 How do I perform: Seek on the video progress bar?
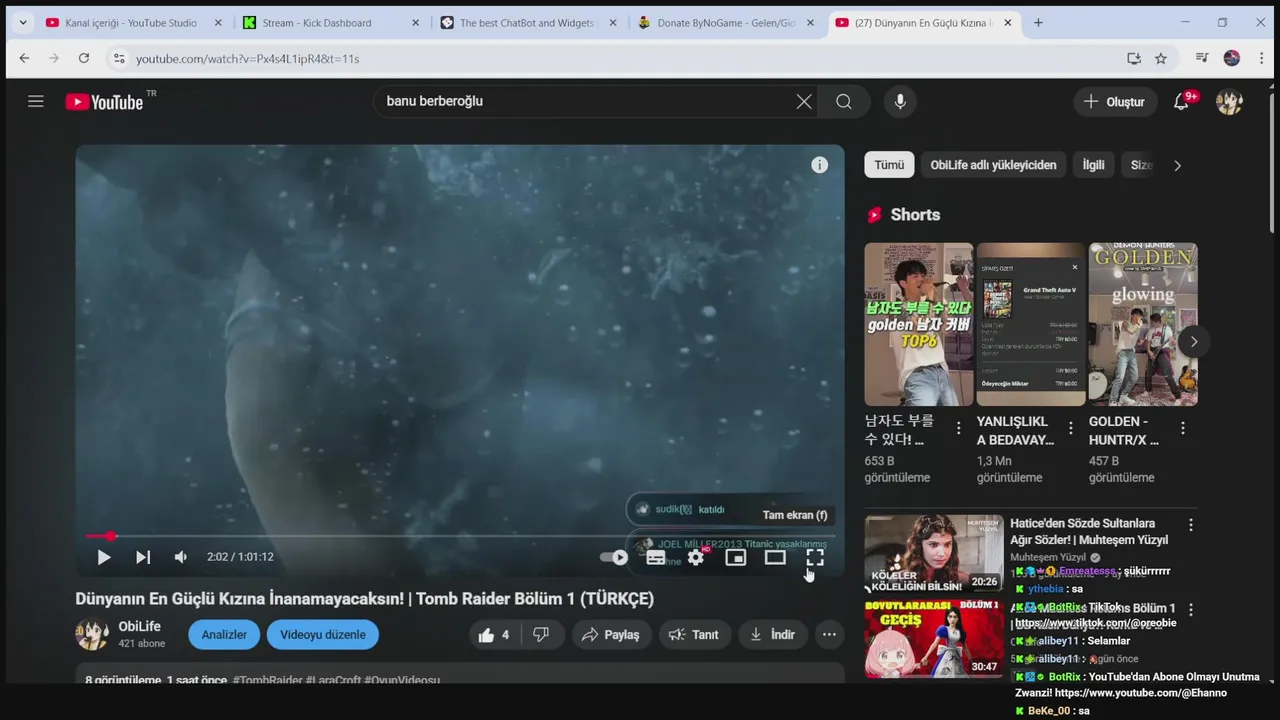click(460, 536)
